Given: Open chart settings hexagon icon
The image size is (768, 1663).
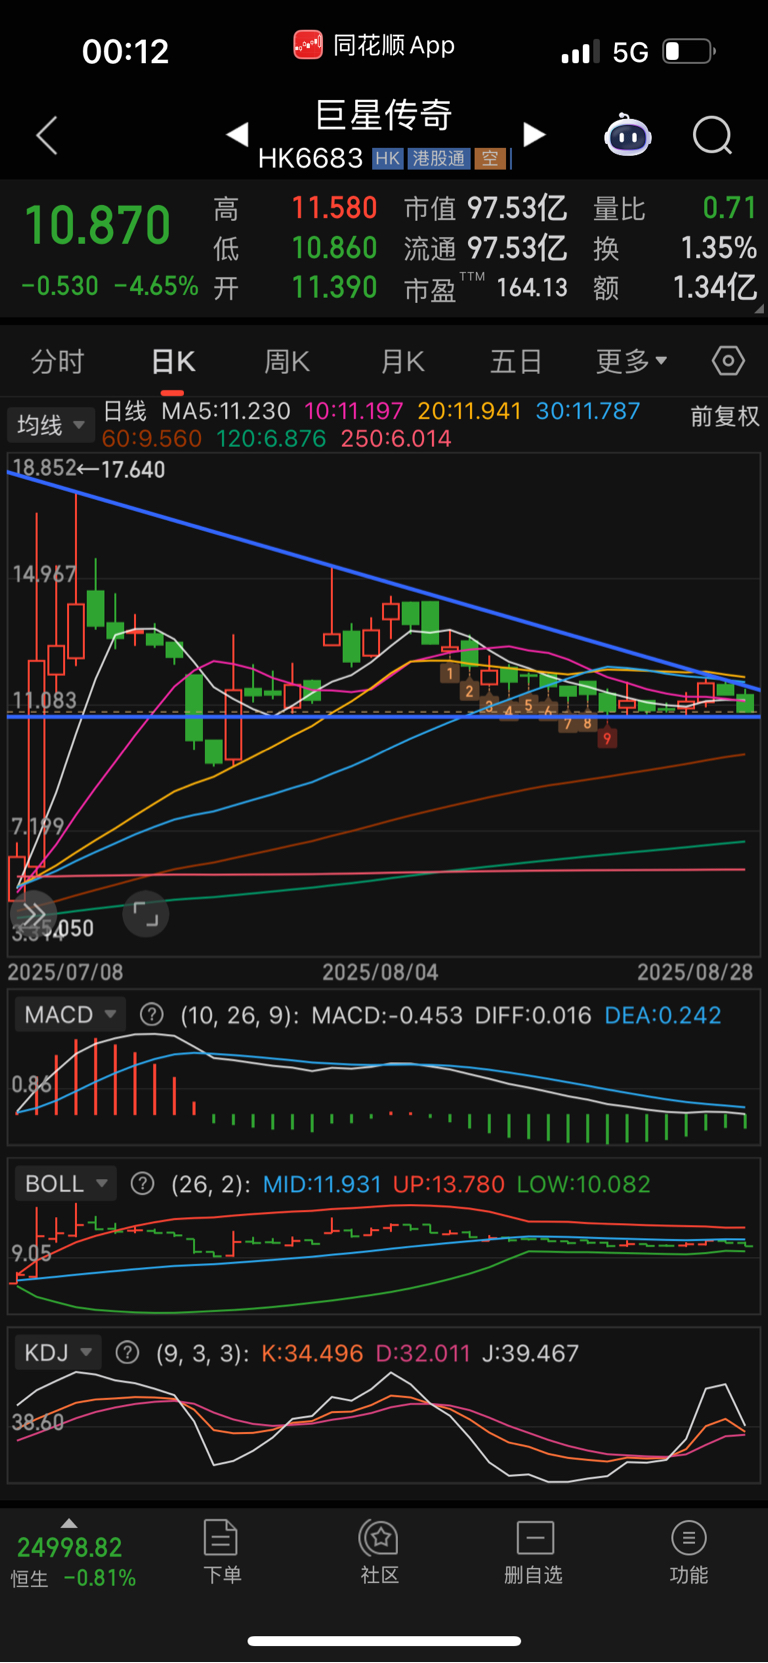Looking at the screenshot, I should coord(728,361).
